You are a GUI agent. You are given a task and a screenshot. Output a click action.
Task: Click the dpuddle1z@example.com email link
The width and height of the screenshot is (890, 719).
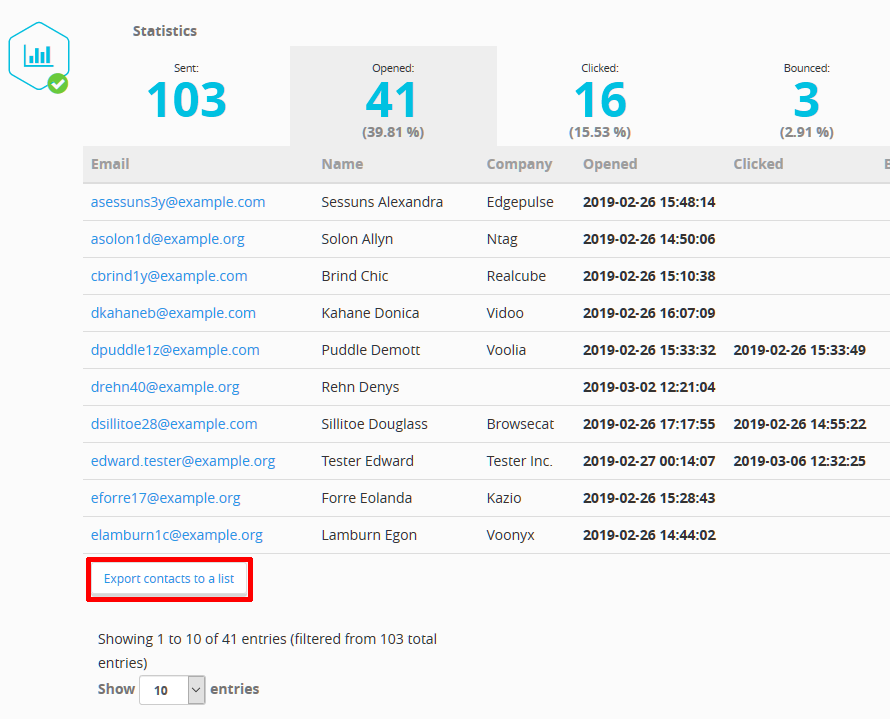pos(174,349)
